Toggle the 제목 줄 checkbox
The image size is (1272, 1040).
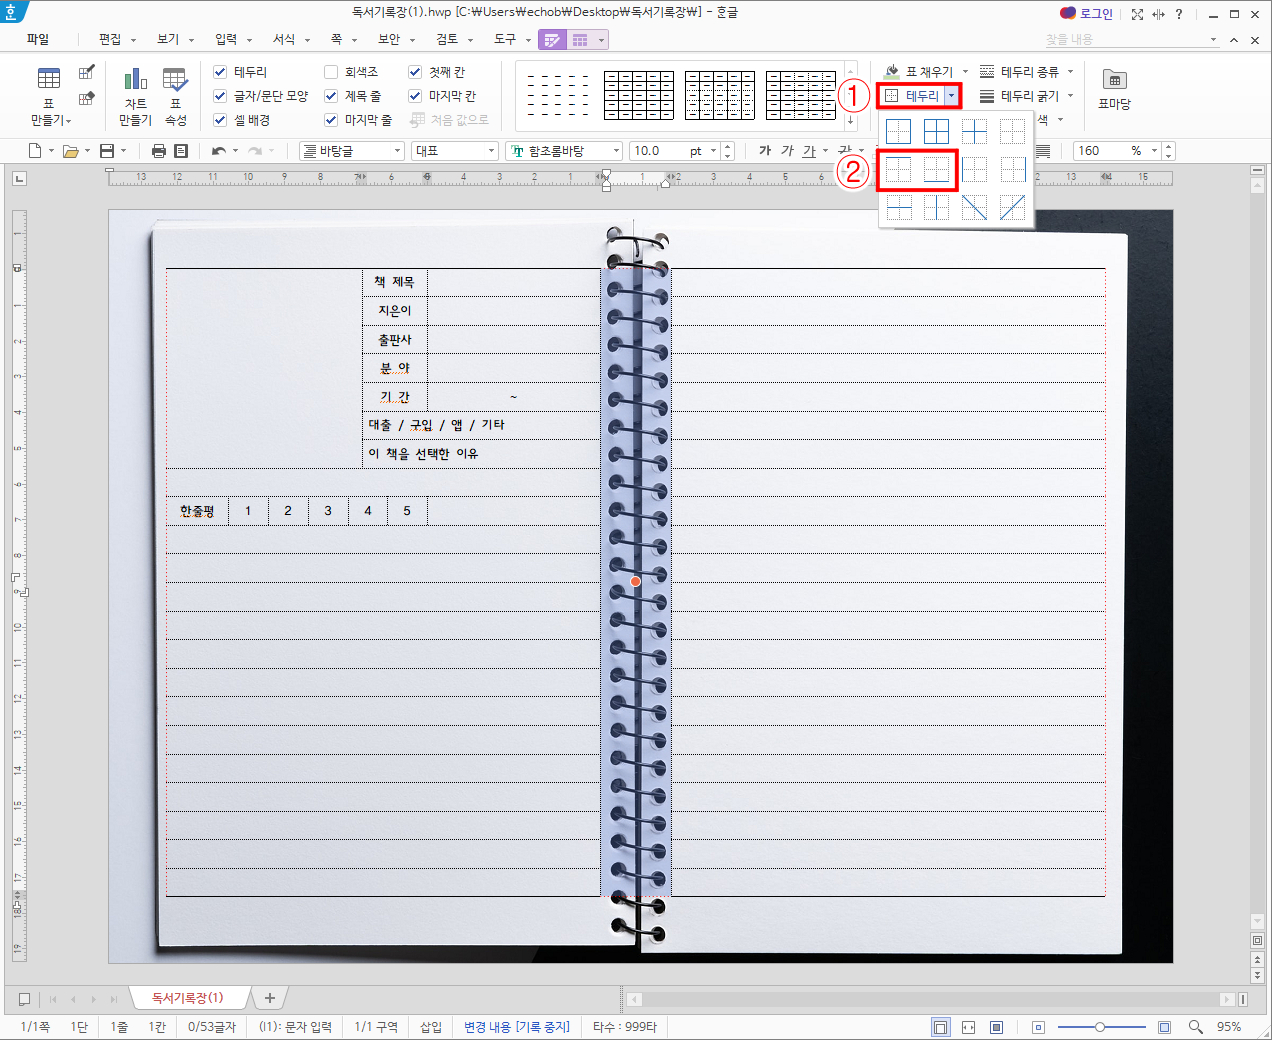coord(331,96)
